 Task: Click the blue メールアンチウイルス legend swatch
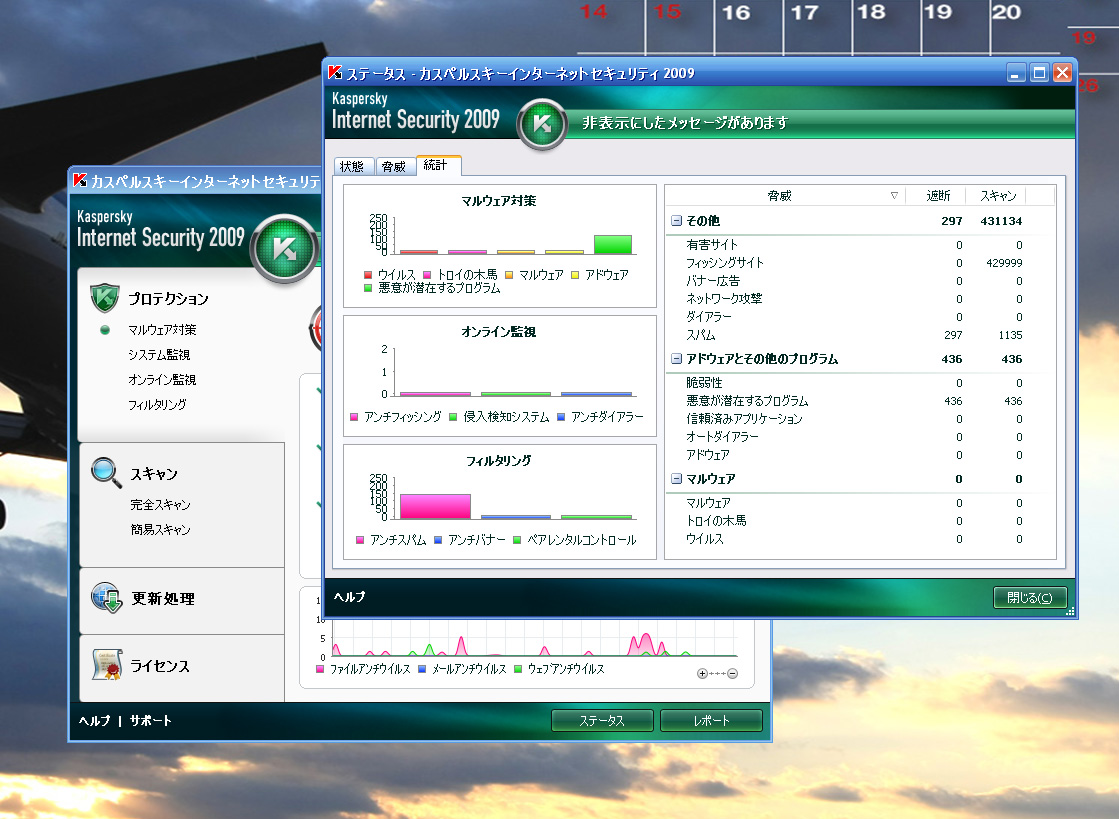(x=422, y=669)
